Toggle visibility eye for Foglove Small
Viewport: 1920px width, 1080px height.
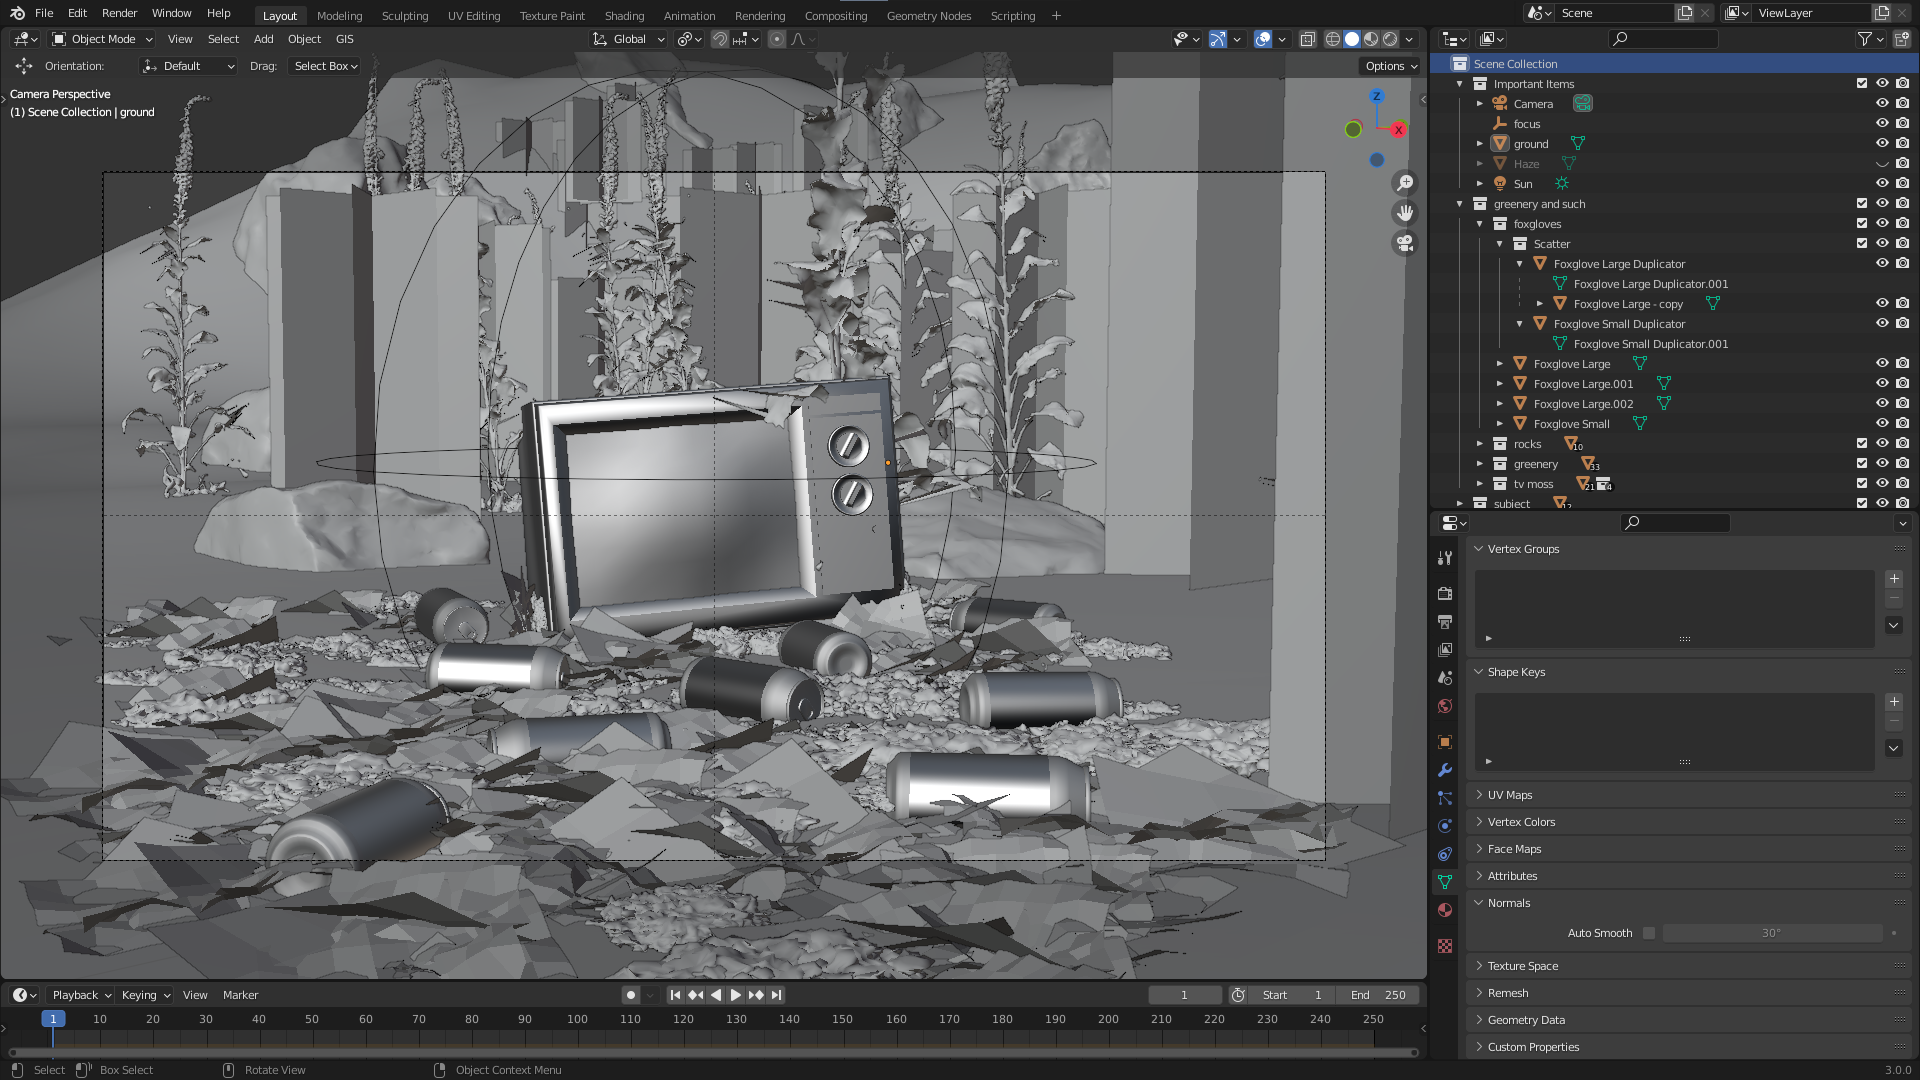pyautogui.click(x=1882, y=424)
